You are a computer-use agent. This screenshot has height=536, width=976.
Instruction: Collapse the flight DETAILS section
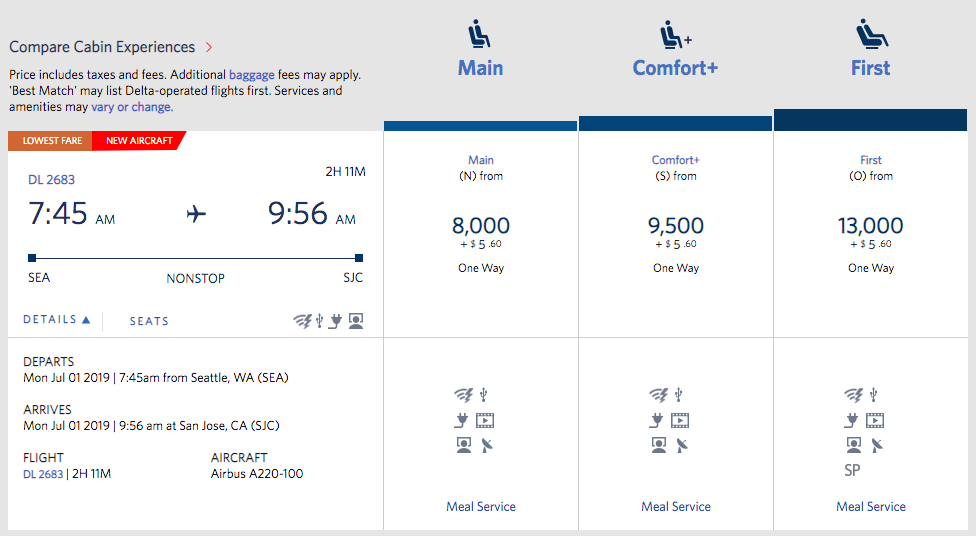[x=57, y=320]
